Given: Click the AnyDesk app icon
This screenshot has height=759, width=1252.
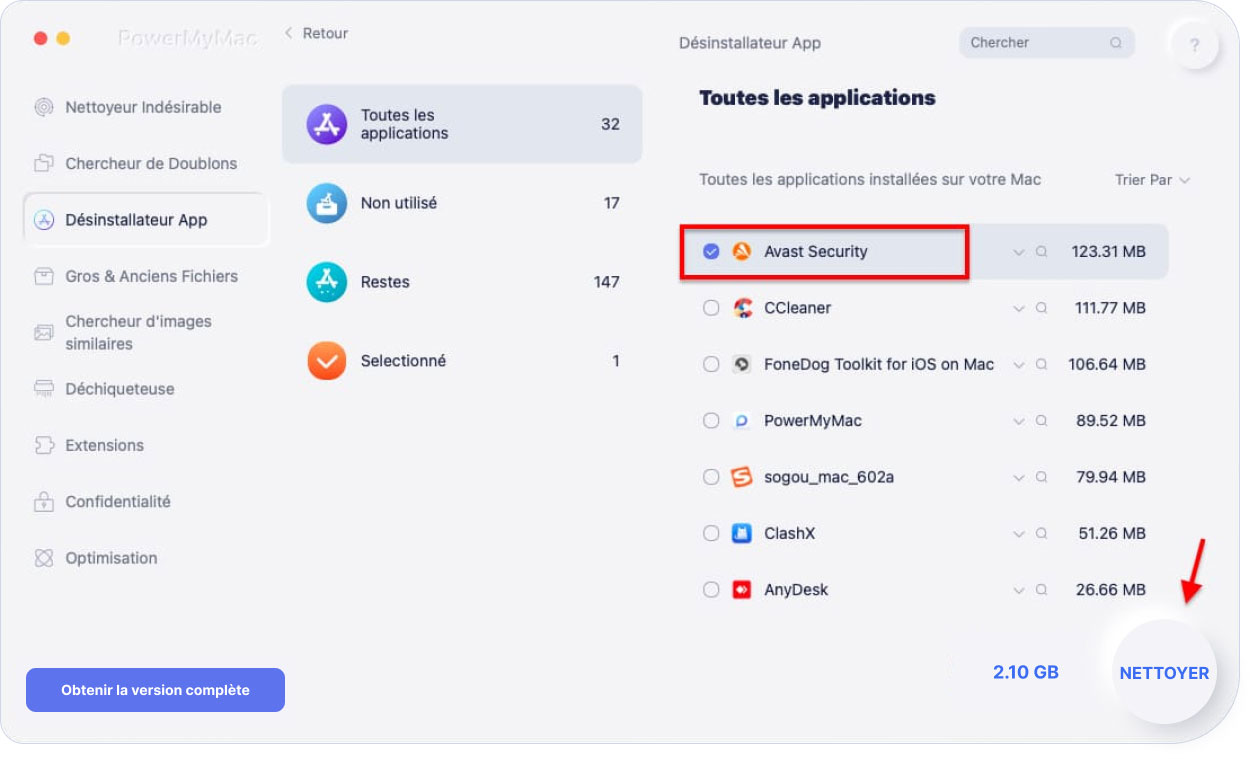Looking at the screenshot, I should click(x=741, y=590).
